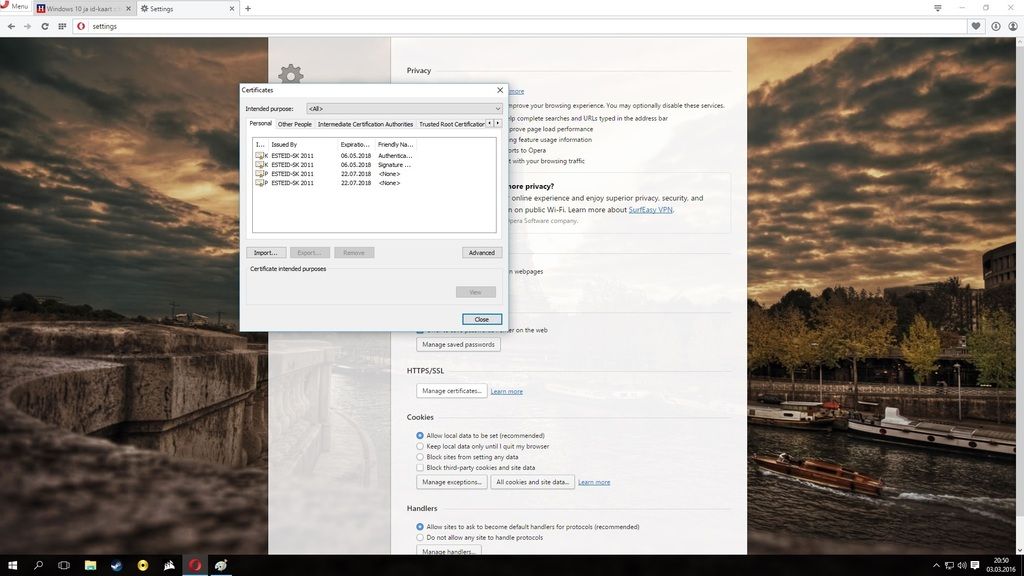Viewport: 1024px width, 576px height.
Task: Go back using the back arrow
Action: click(x=11, y=26)
